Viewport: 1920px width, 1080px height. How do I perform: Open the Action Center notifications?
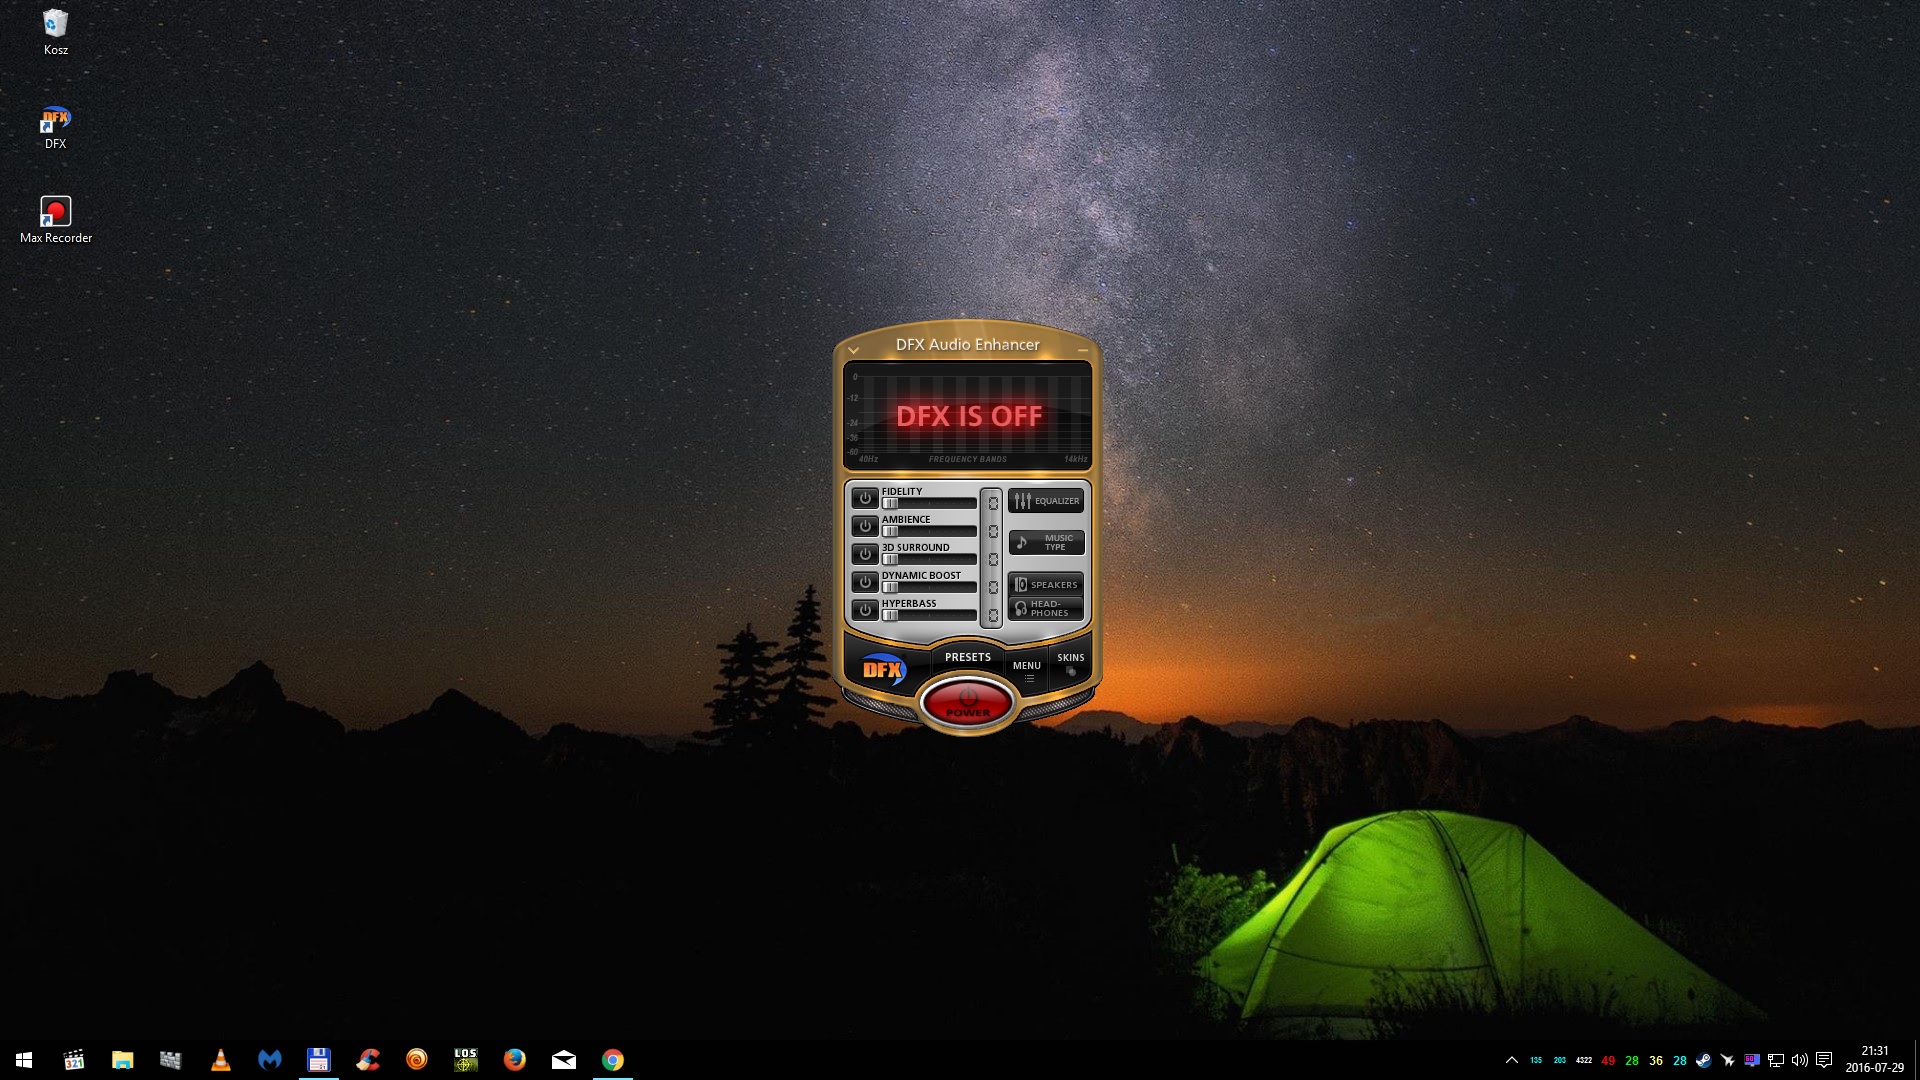pyautogui.click(x=1824, y=1060)
